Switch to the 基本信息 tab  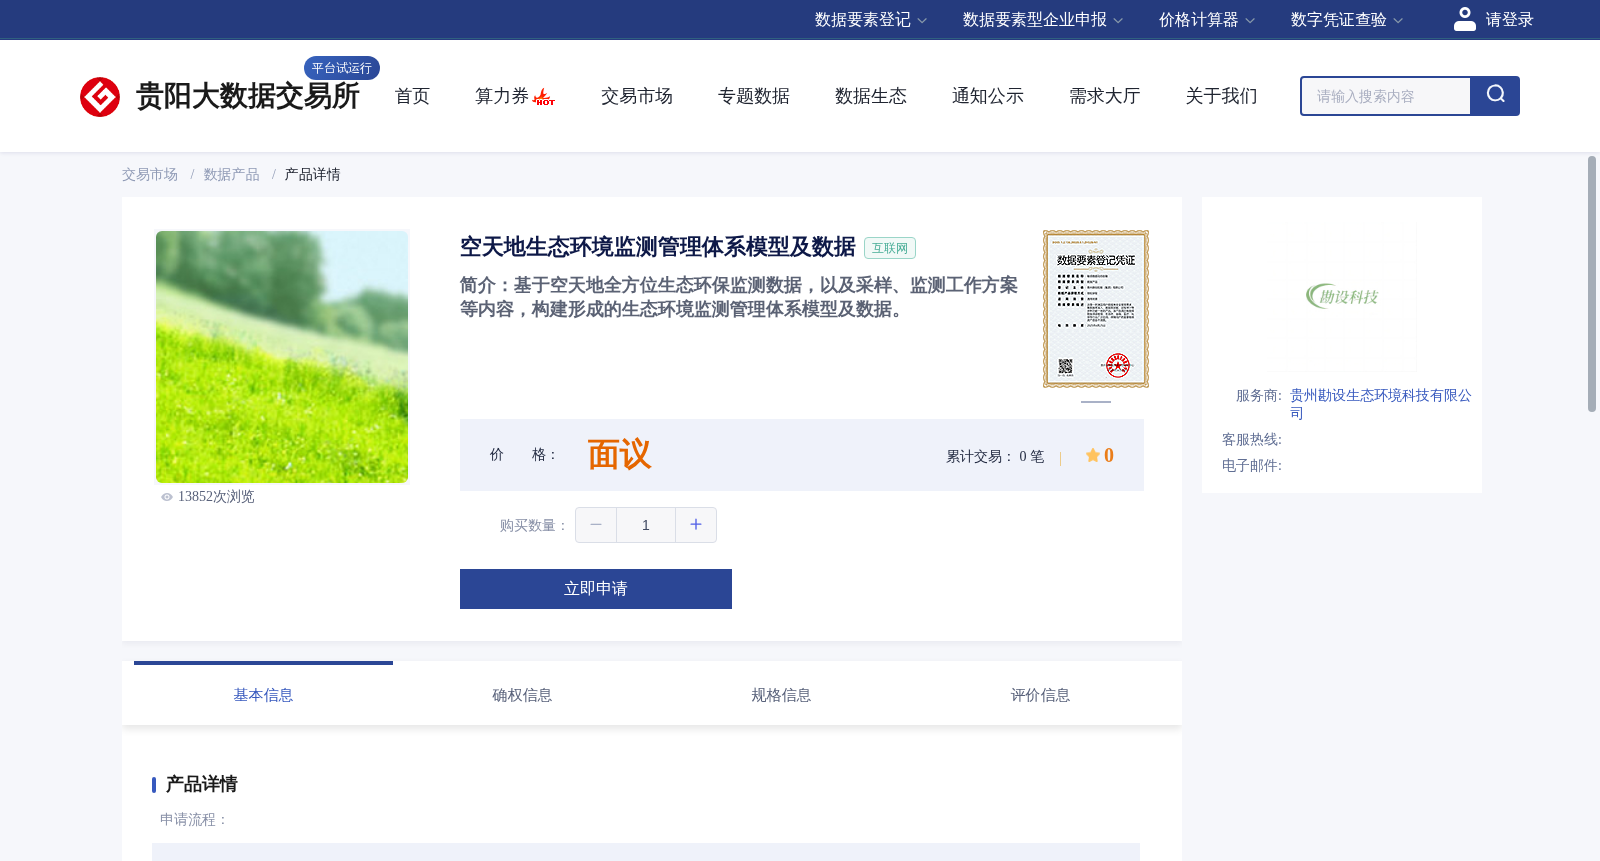[263, 695]
